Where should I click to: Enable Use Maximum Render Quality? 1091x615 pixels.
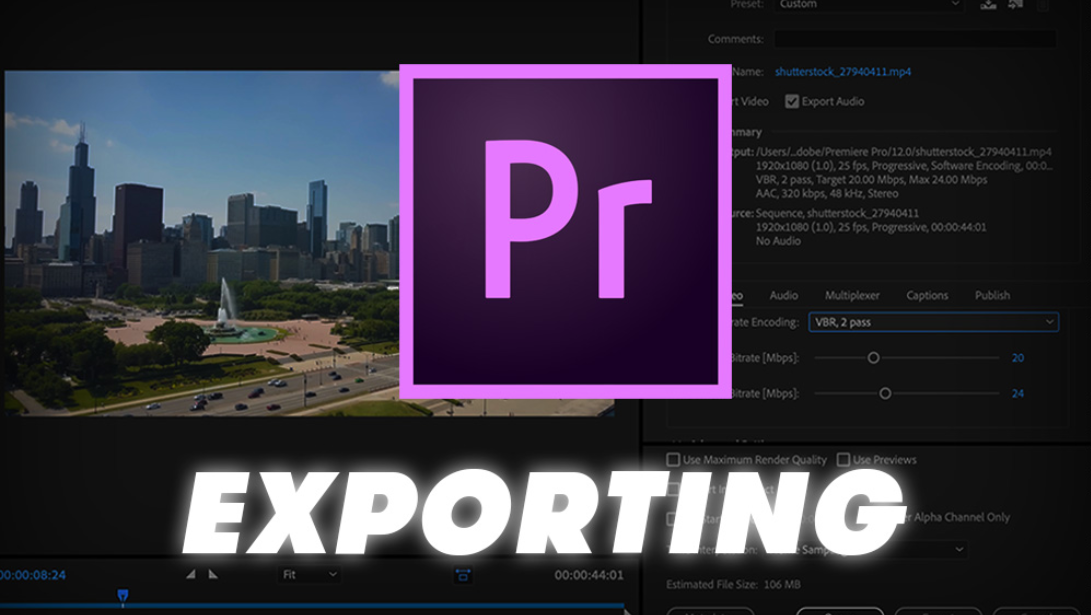pos(673,460)
